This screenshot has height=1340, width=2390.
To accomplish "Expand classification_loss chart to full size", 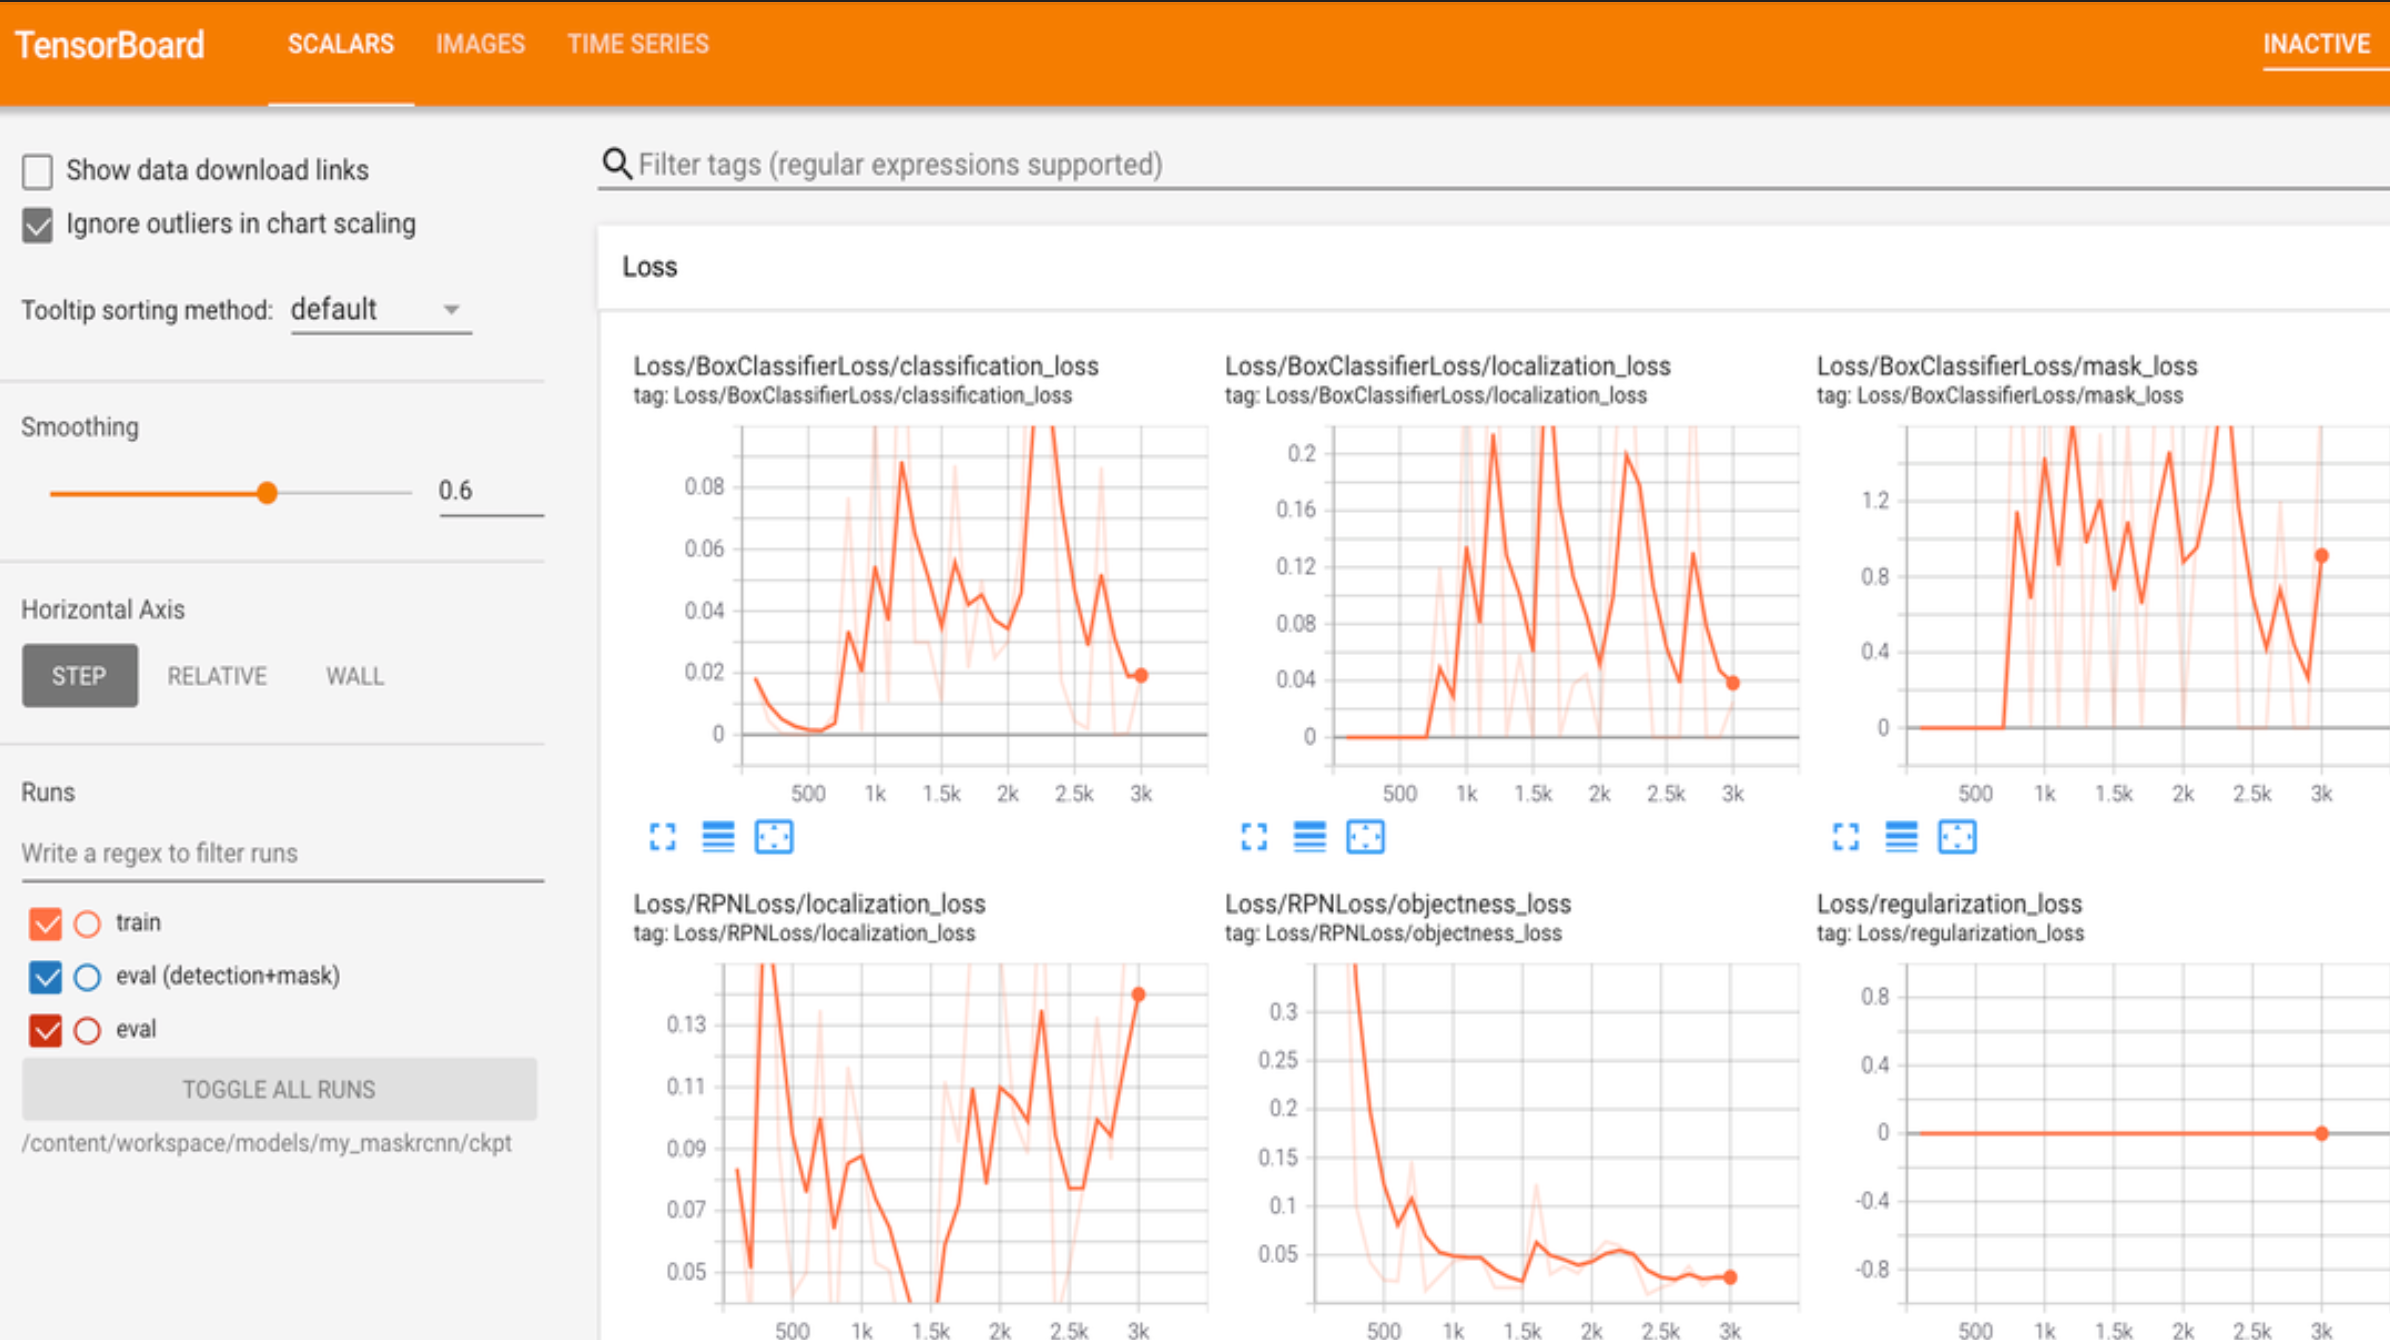I will pos(662,836).
